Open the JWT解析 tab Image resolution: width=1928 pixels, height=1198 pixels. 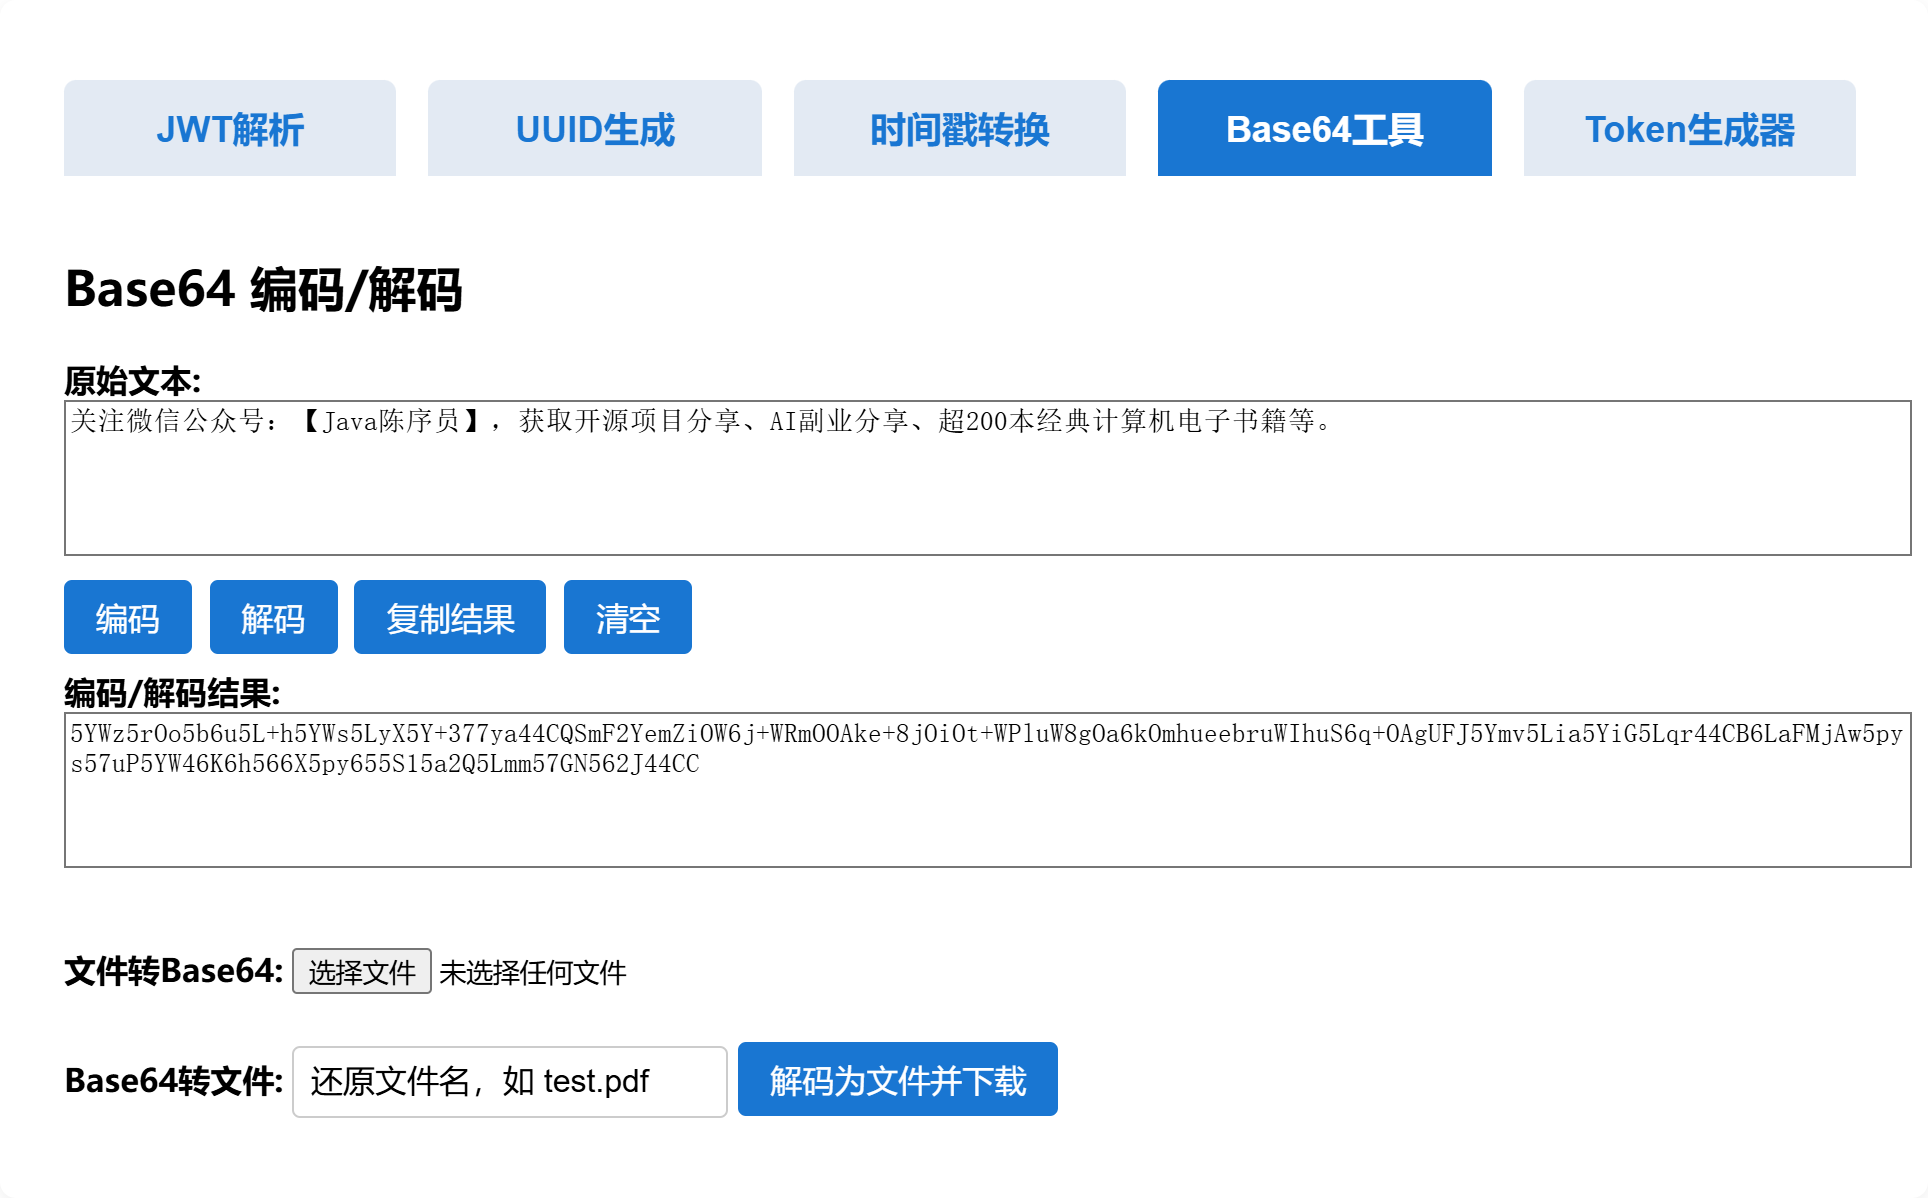coord(230,129)
